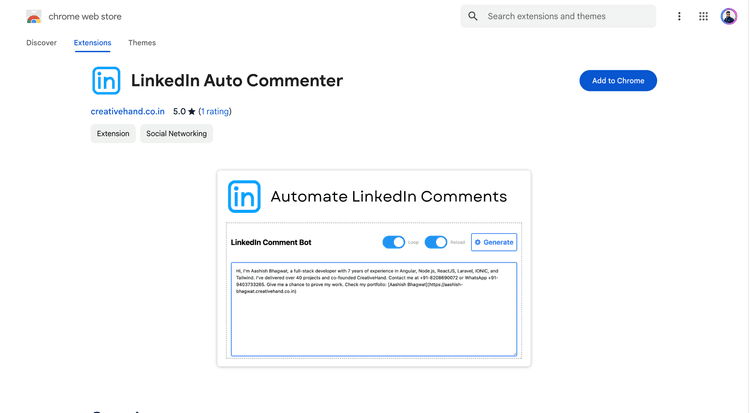Focus the Search extensions and themes field
The image size is (750, 413).
565,17
